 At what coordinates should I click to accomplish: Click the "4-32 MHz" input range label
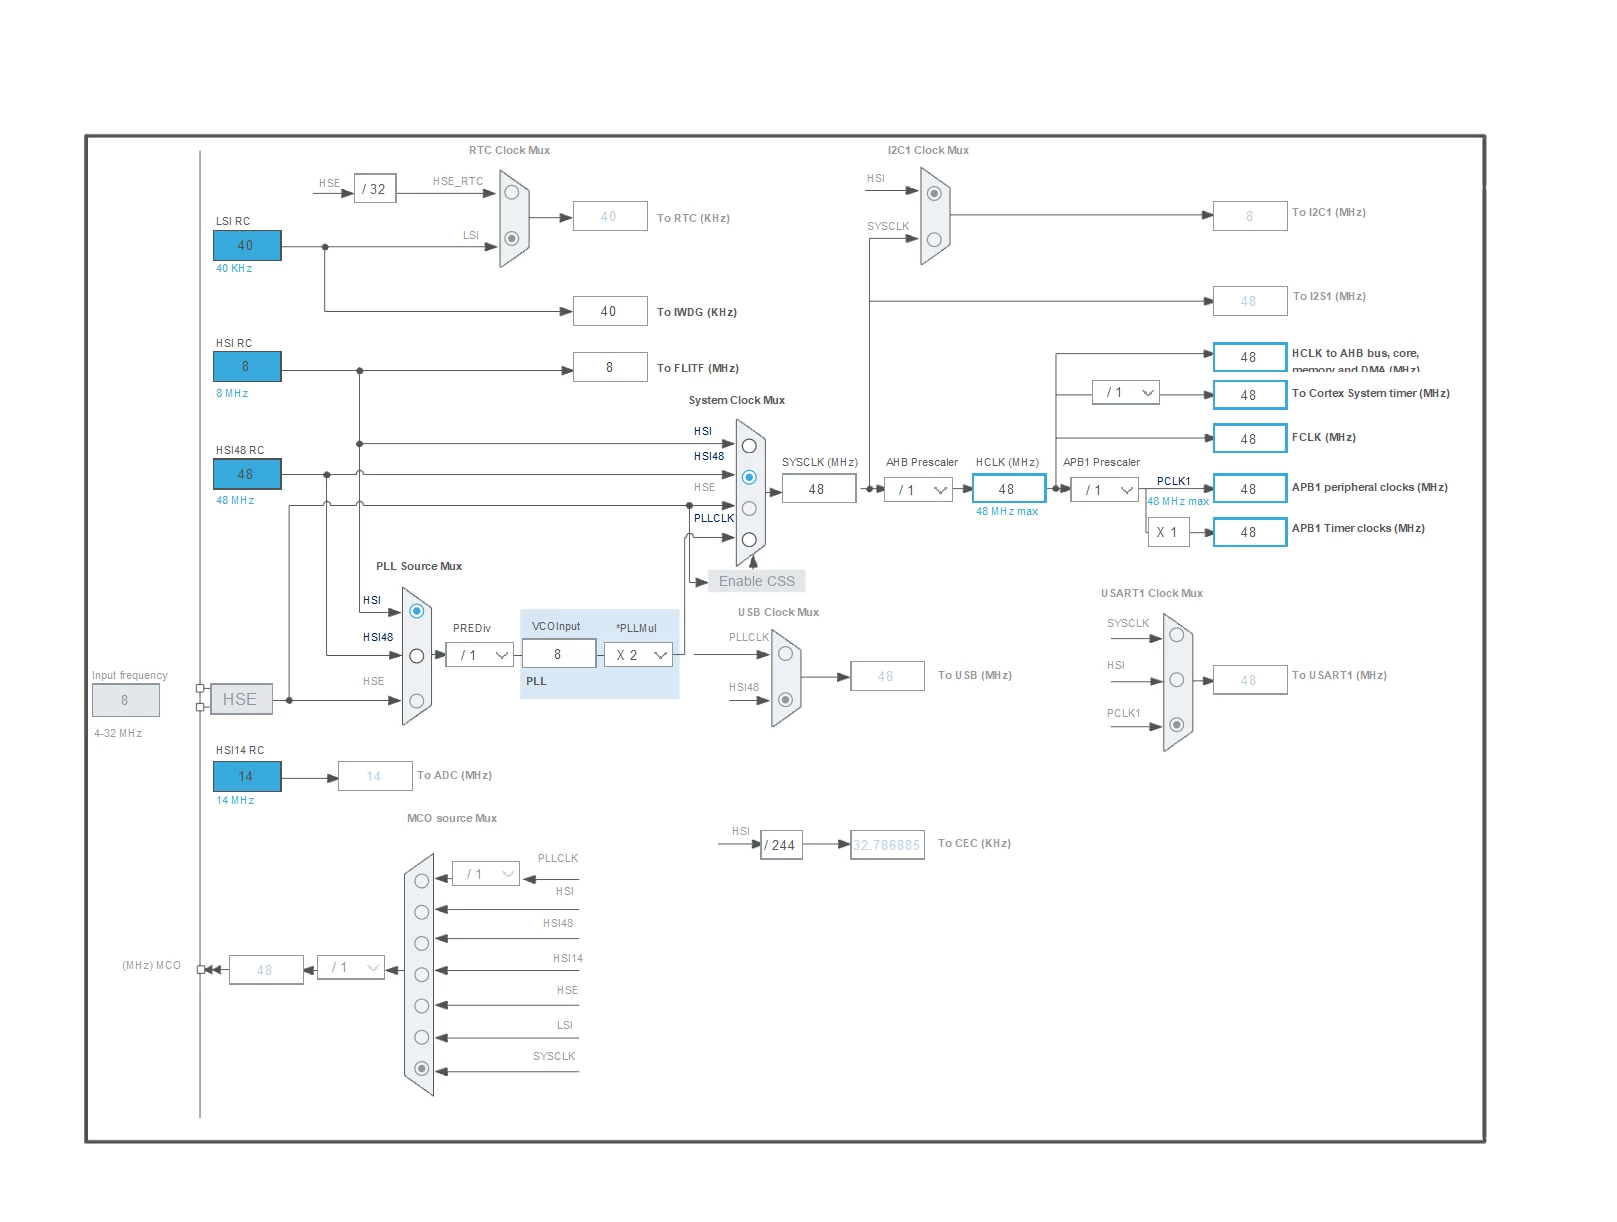point(118,734)
